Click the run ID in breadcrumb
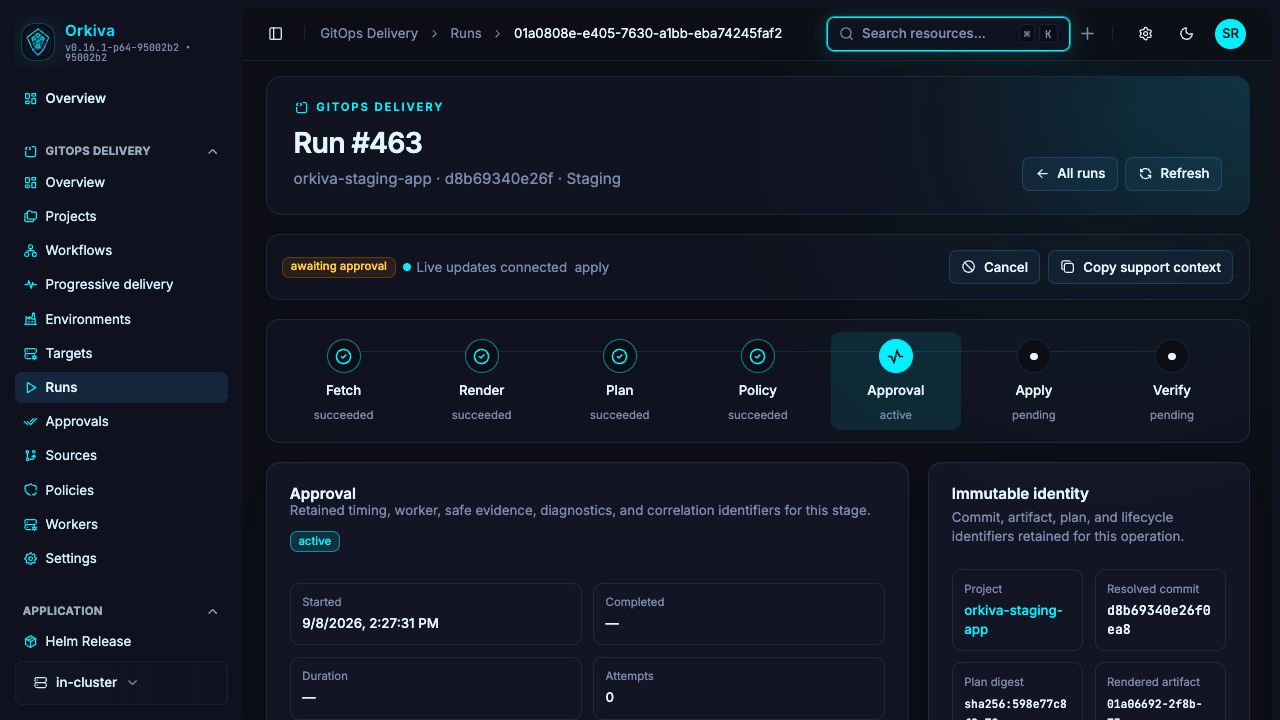This screenshot has width=1280, height=720. tap(648, 33)
